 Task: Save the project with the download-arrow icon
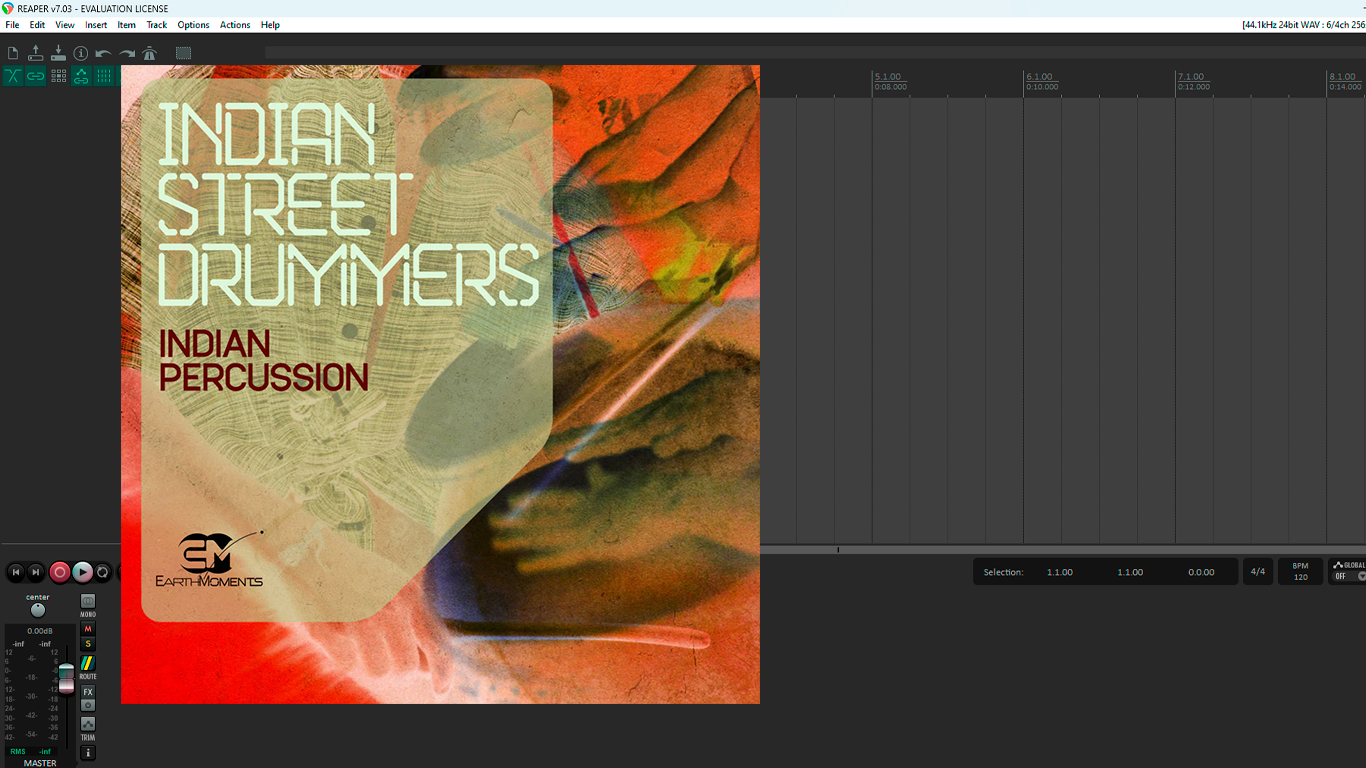coord(58,53)
